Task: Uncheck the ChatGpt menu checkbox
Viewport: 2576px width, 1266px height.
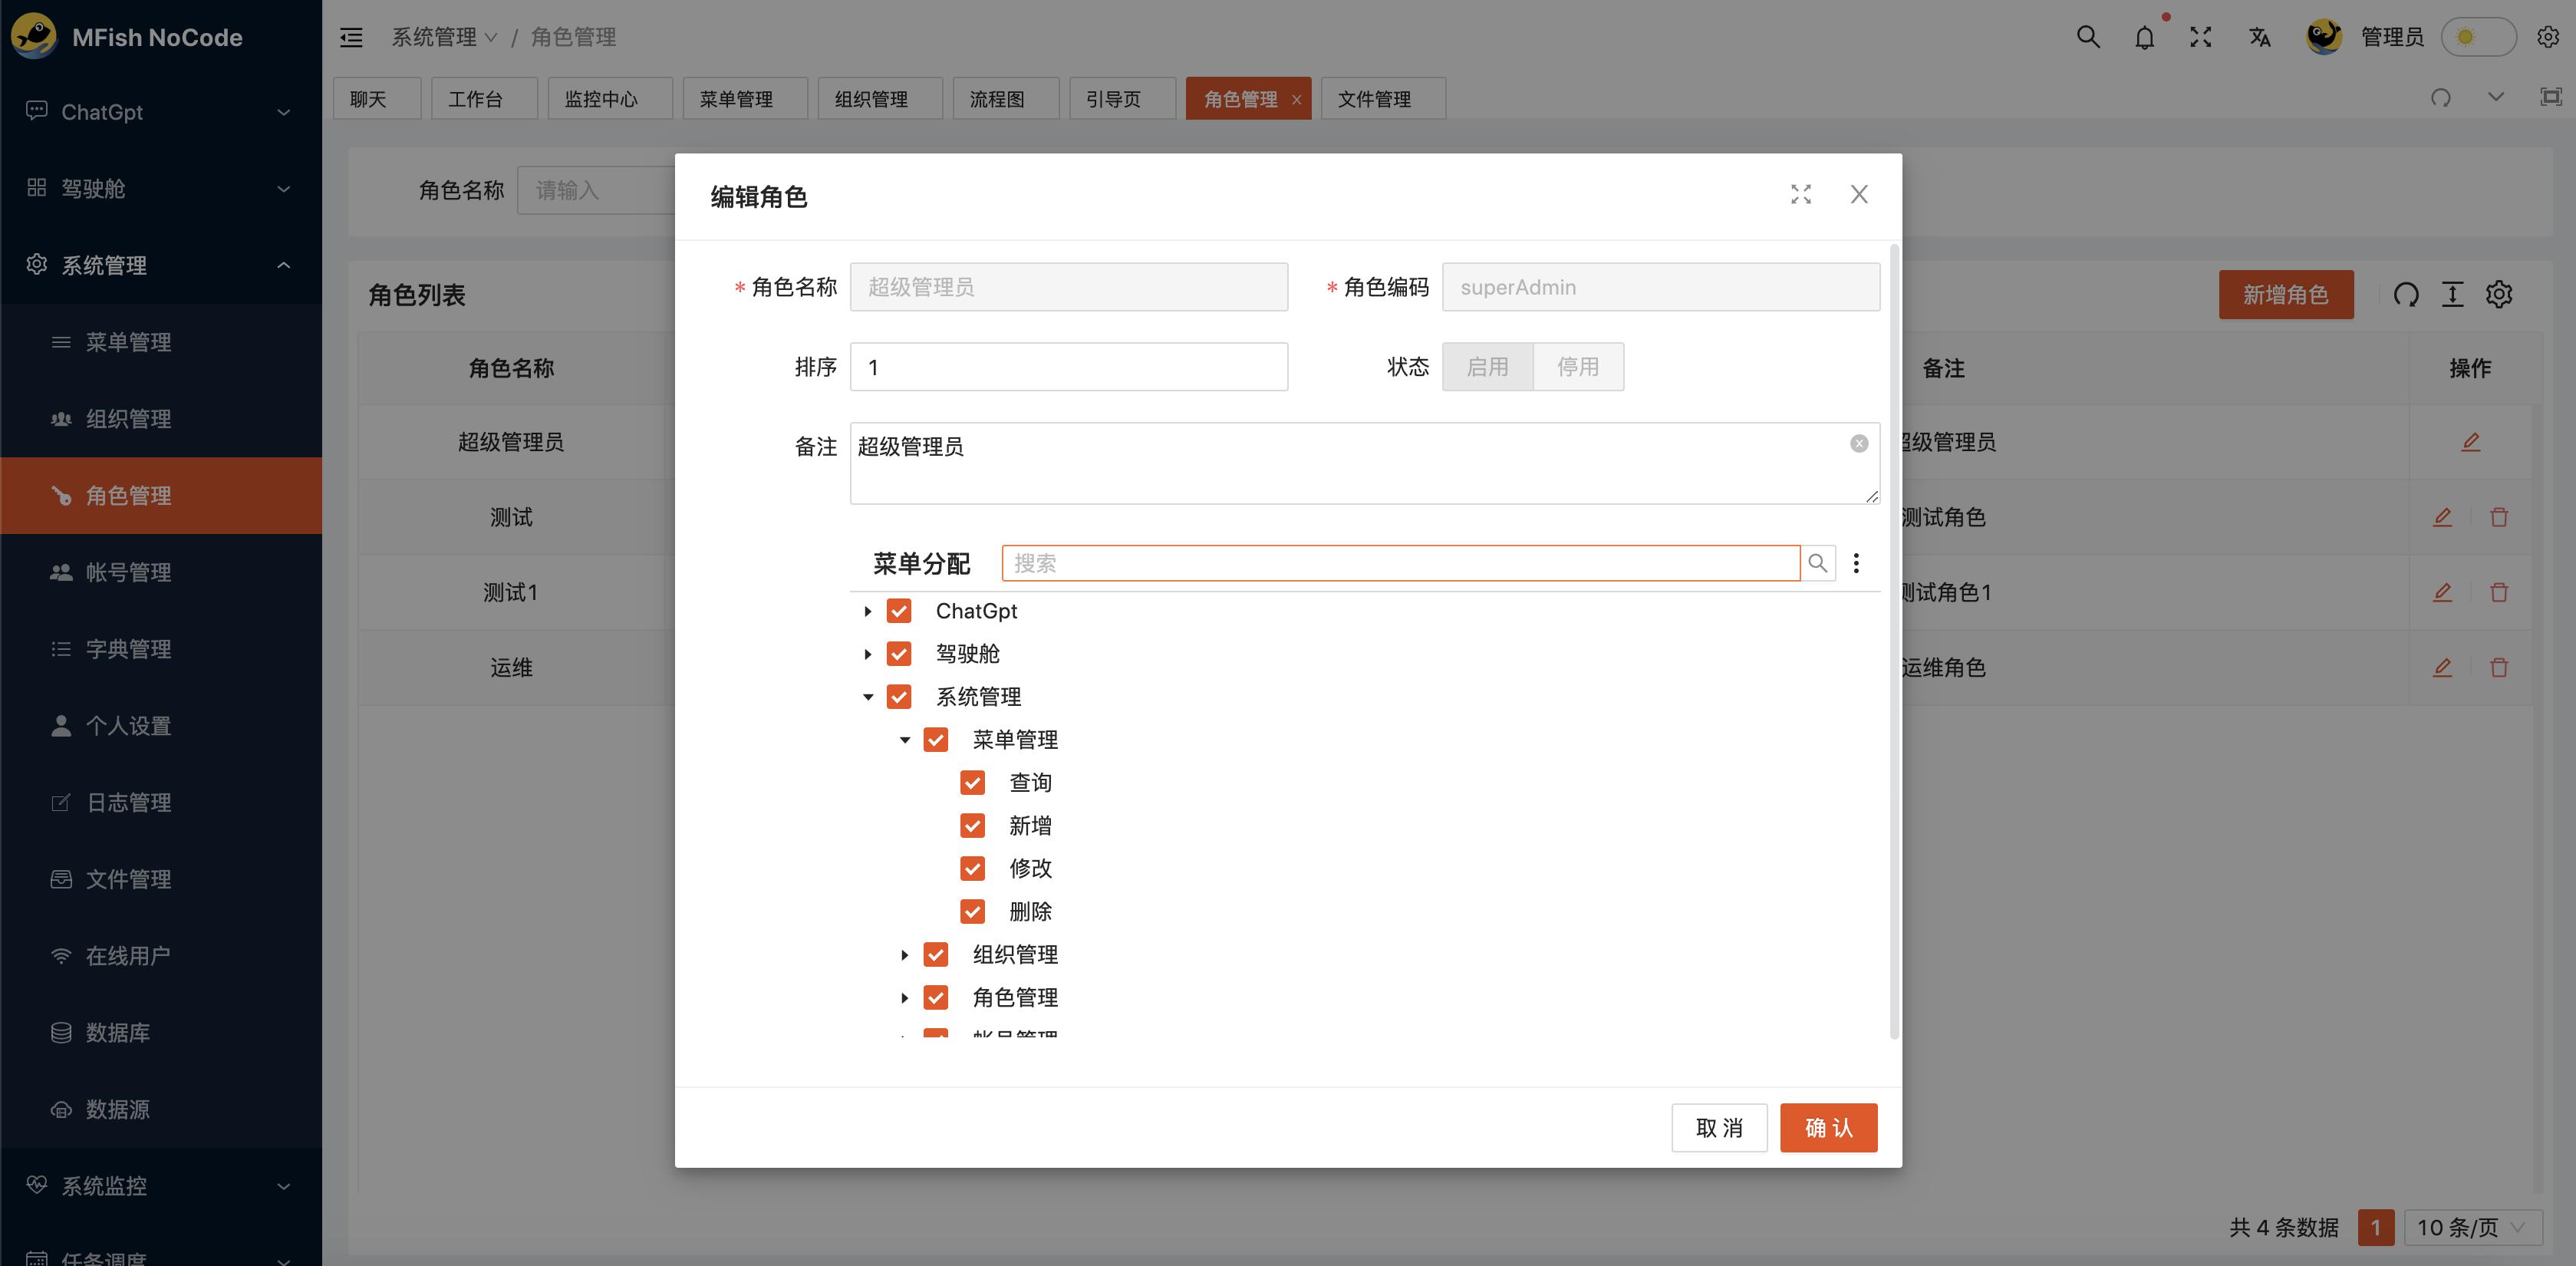Action: pyautogui.click(x=898, y=611)
